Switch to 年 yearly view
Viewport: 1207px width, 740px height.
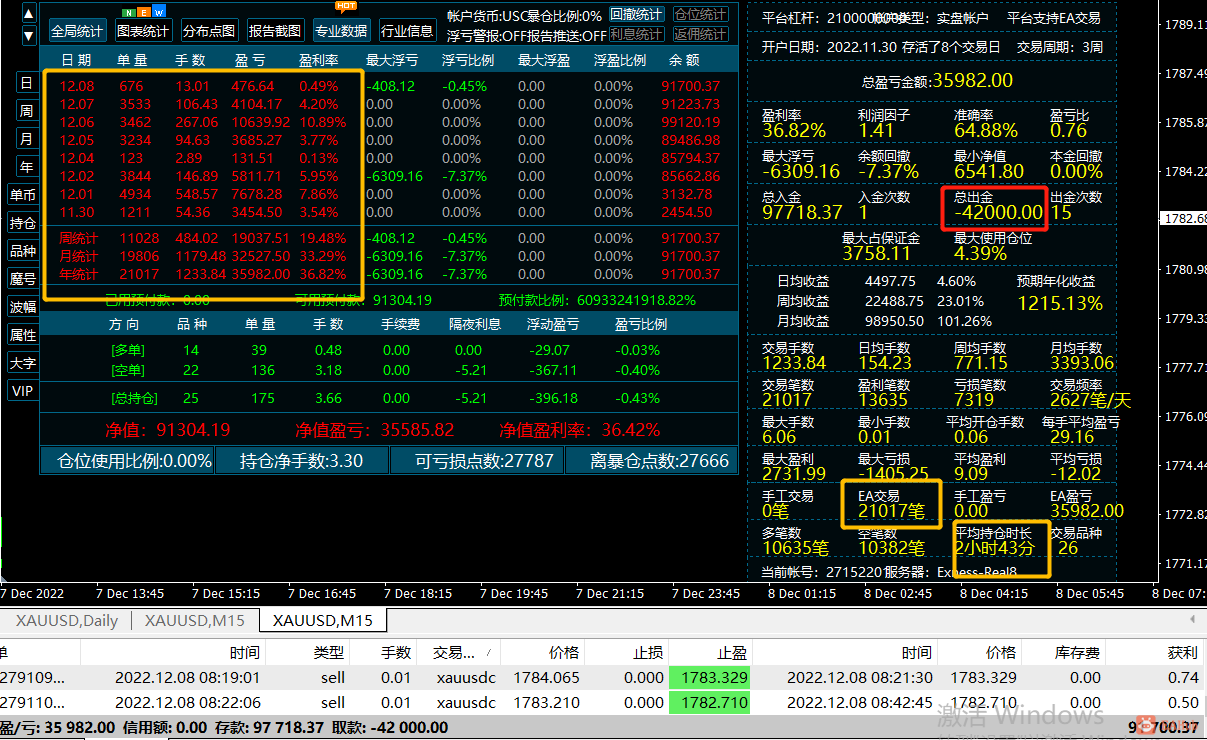pos(27,167)
